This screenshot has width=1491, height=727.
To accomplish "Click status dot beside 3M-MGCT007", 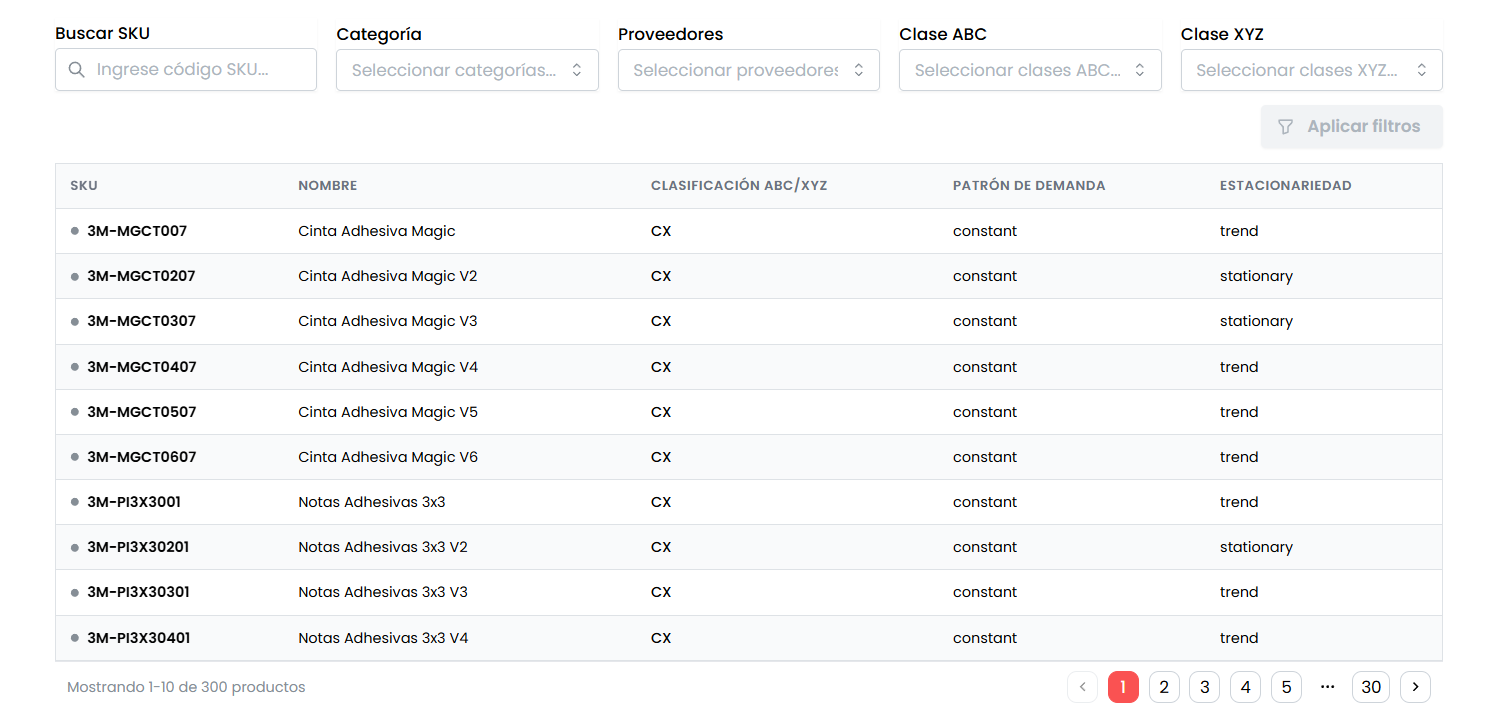I will [75, 231].
